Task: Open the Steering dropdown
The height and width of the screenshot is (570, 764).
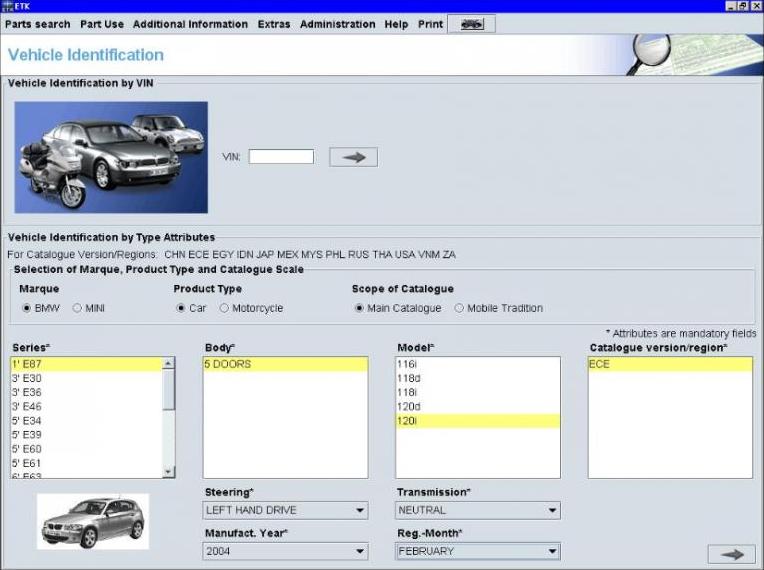Action: coord(285,510)
